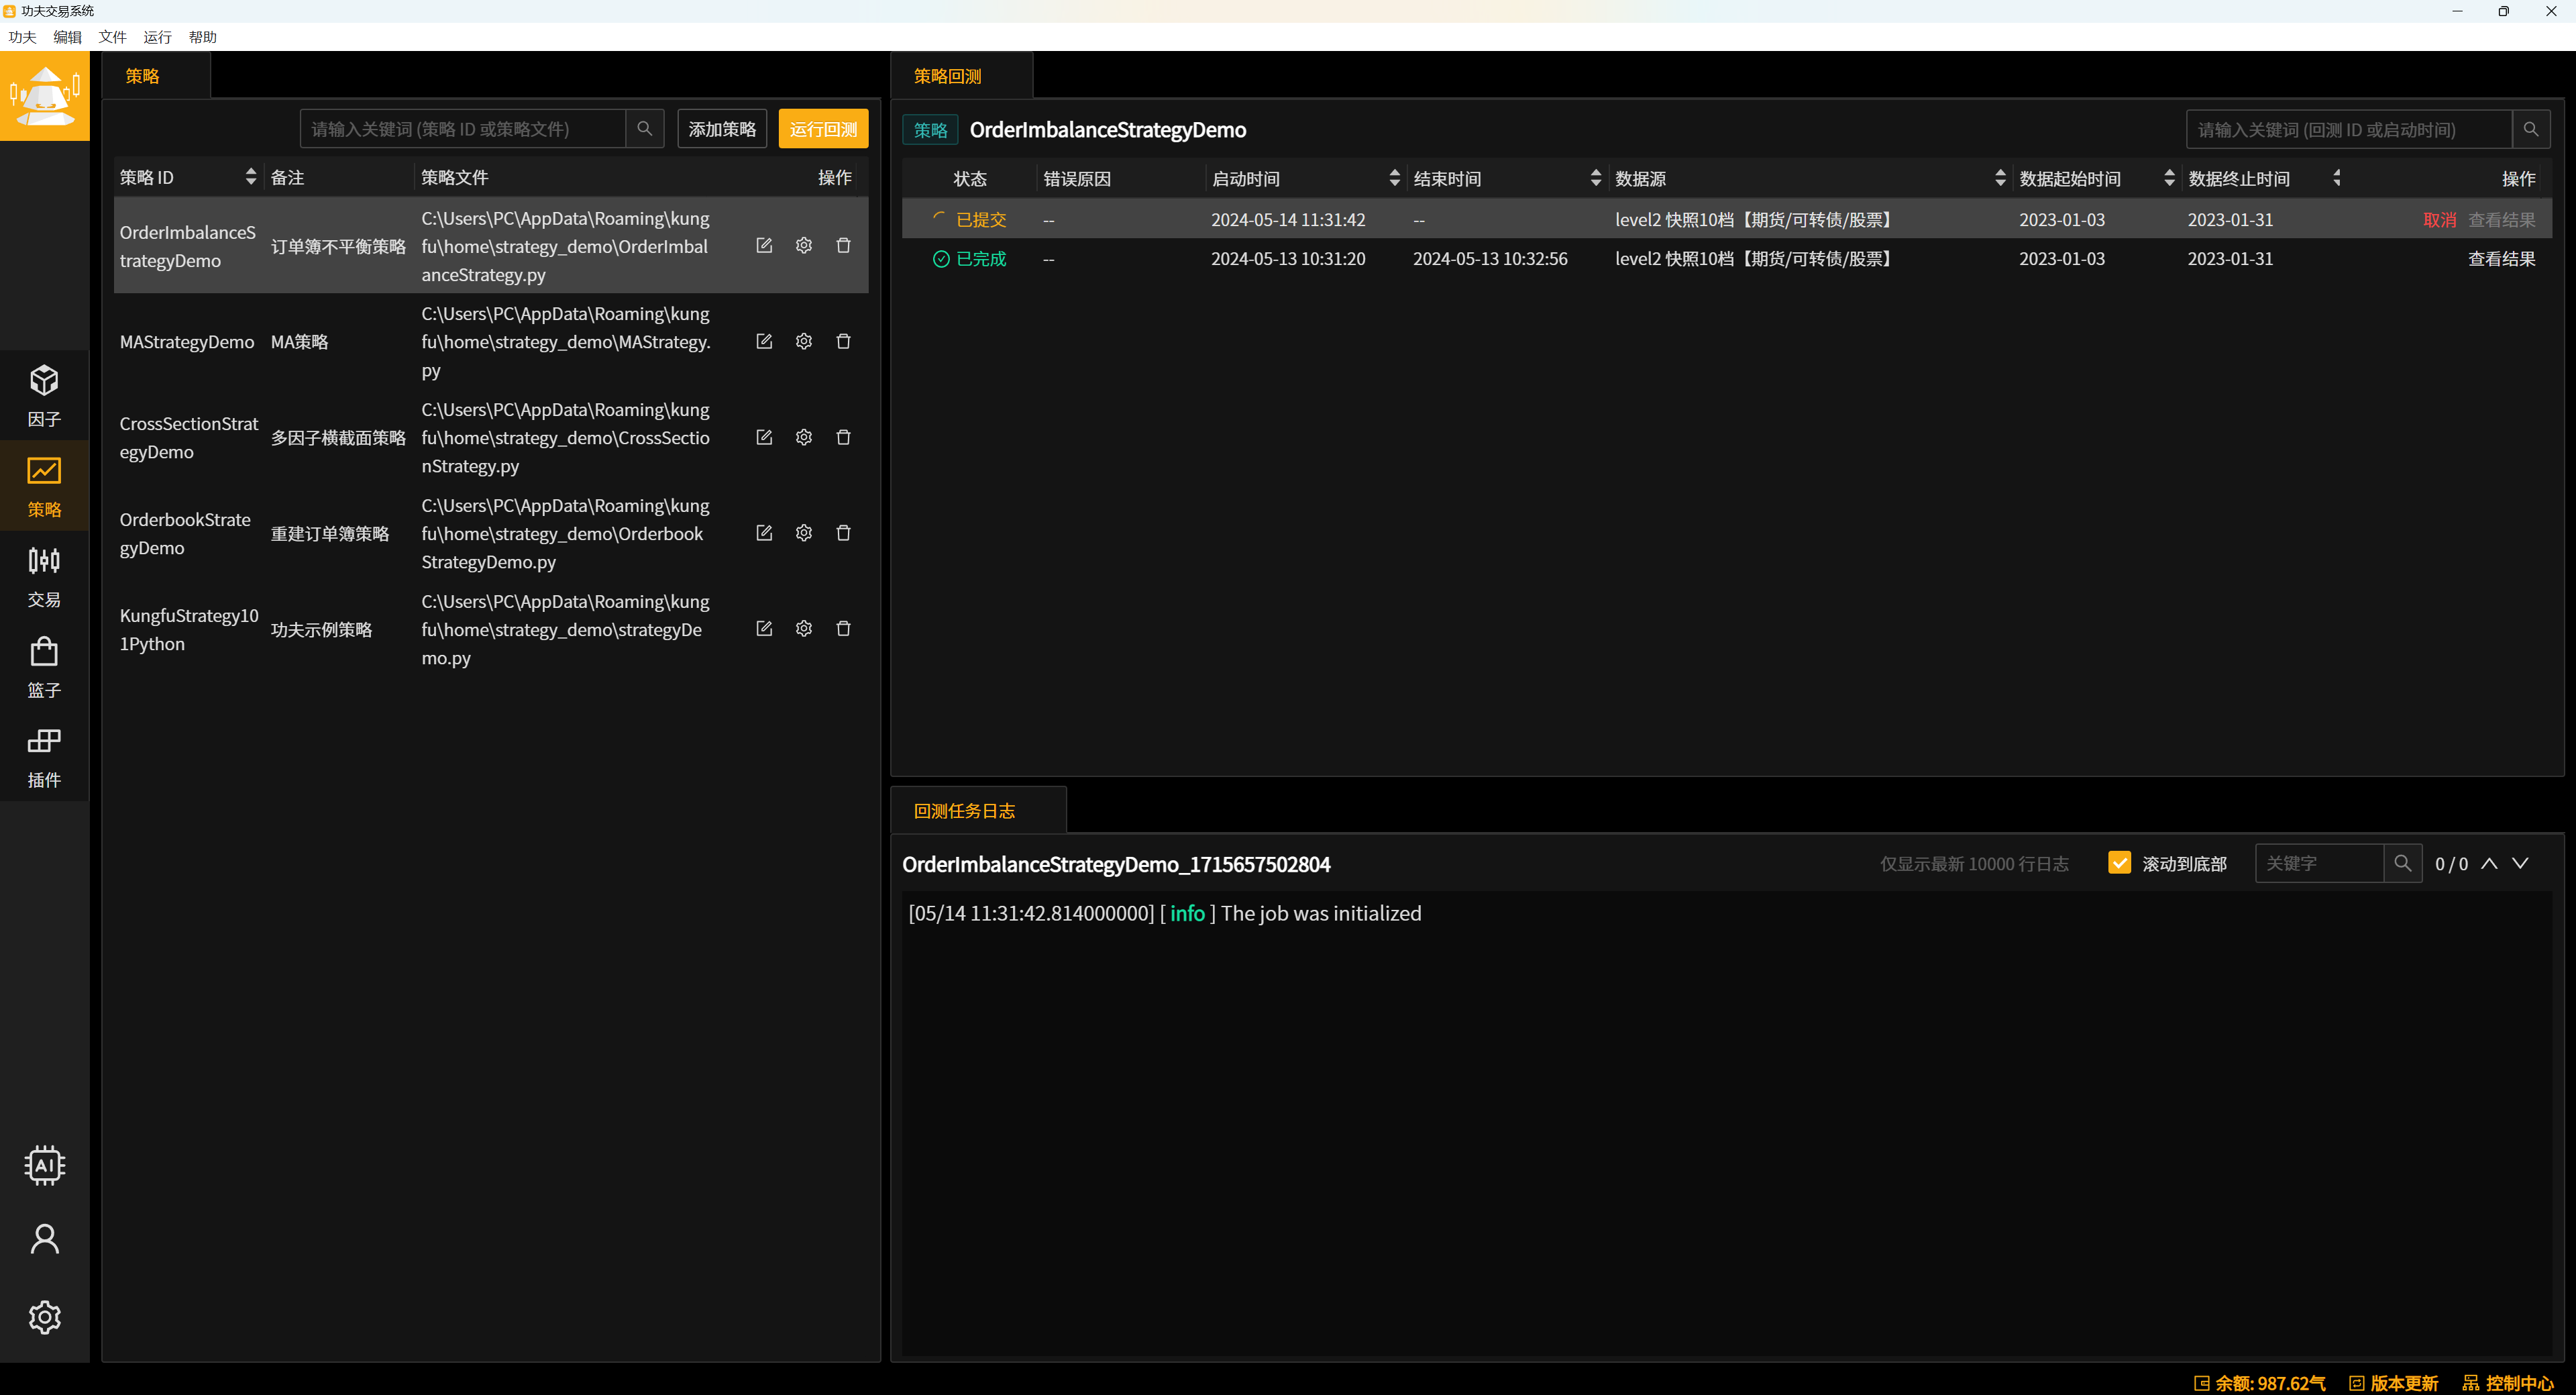Image resolution: width=2576 pixels, height=1395 pixels.
Task: Focus the strategy keyword search field
Action: pos(463,128)
